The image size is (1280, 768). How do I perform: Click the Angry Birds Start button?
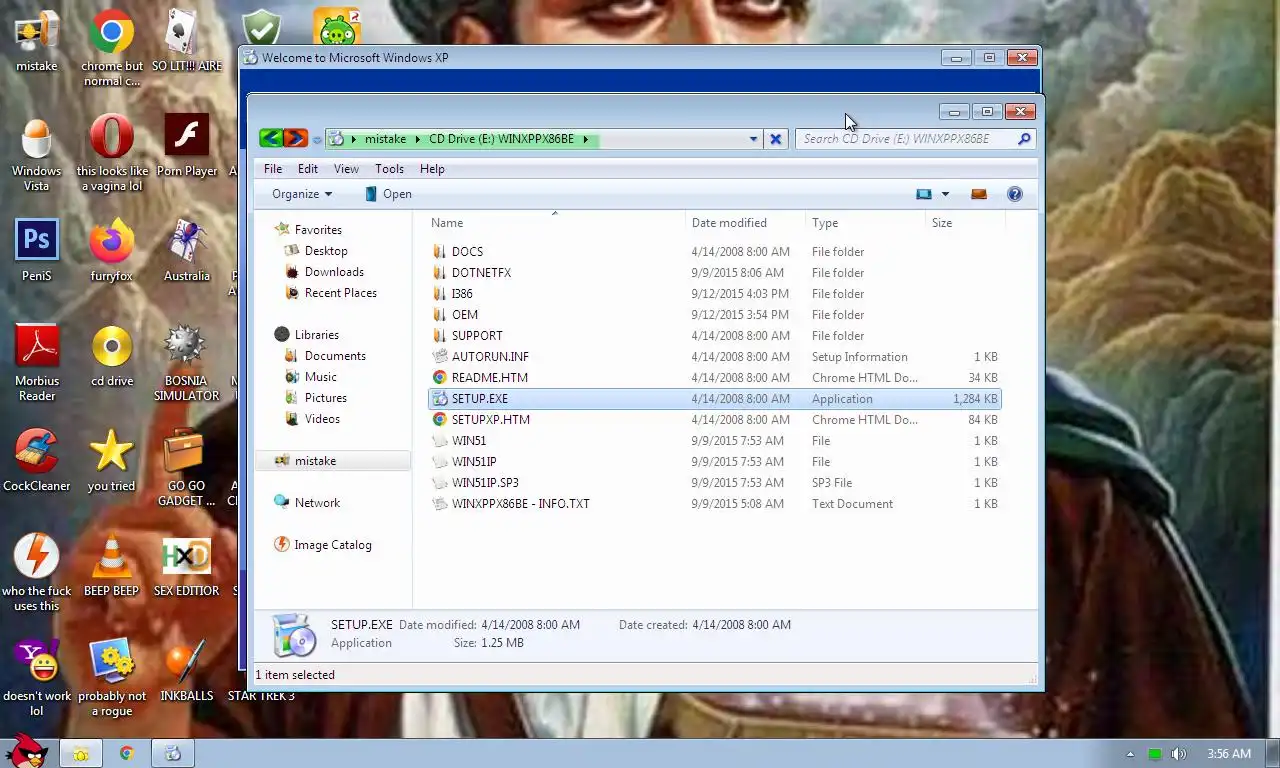25,750
